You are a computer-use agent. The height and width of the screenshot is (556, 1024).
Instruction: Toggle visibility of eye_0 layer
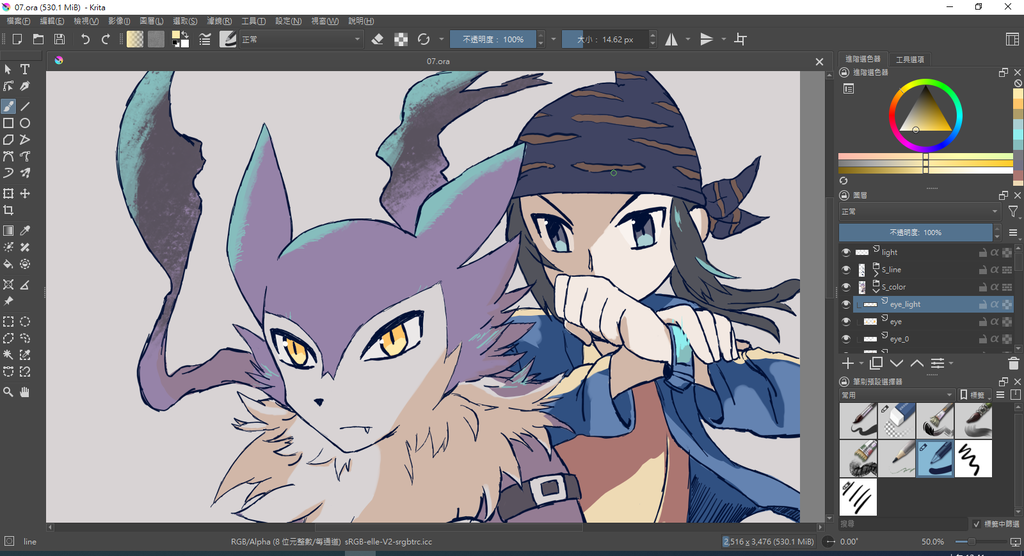point(846,339)
